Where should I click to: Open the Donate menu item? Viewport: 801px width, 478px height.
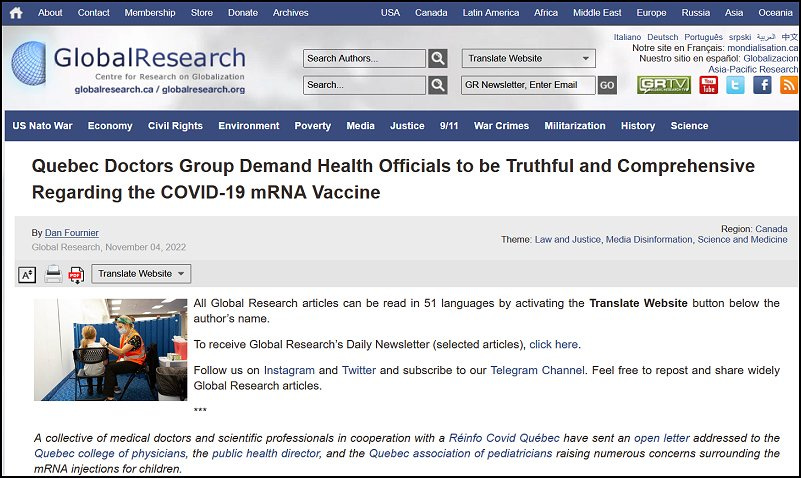click(x=243, y=13)
